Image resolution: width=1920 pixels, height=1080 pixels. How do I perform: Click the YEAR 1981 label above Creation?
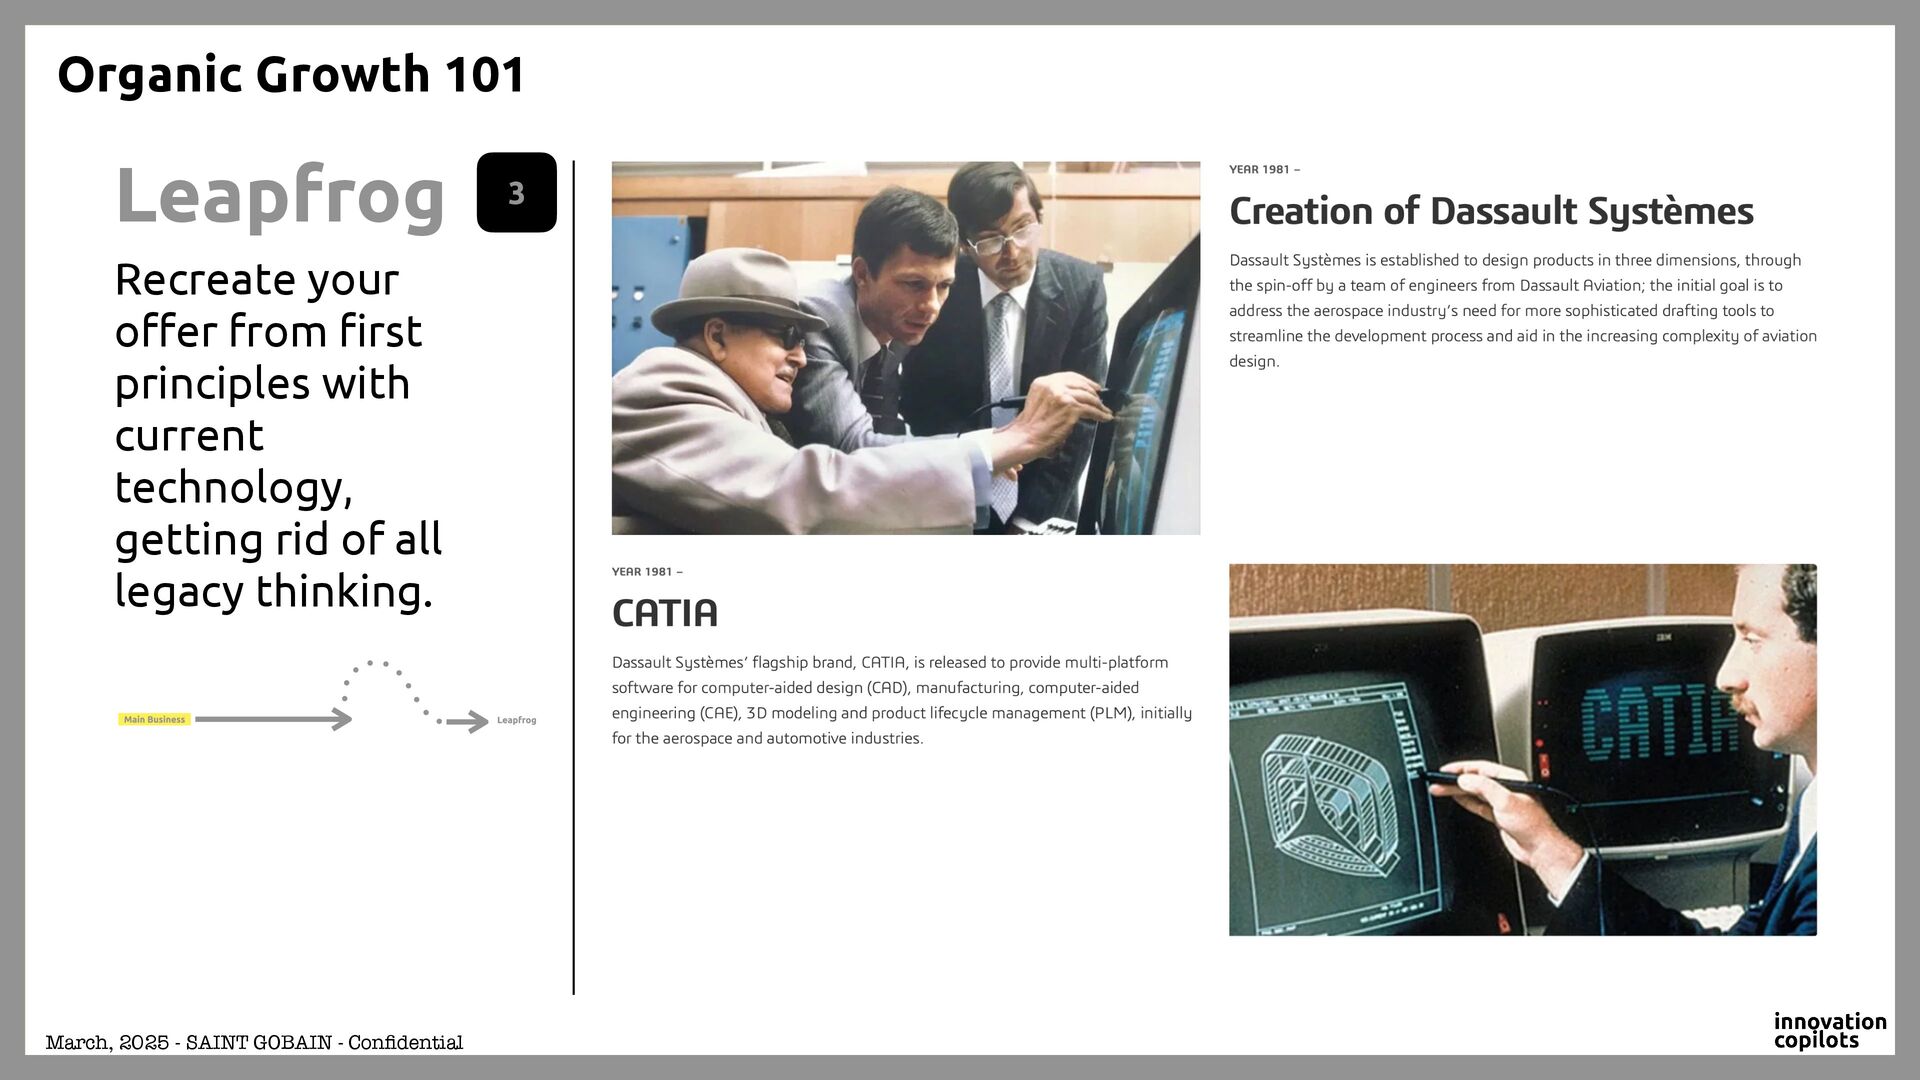[1263, 170]
